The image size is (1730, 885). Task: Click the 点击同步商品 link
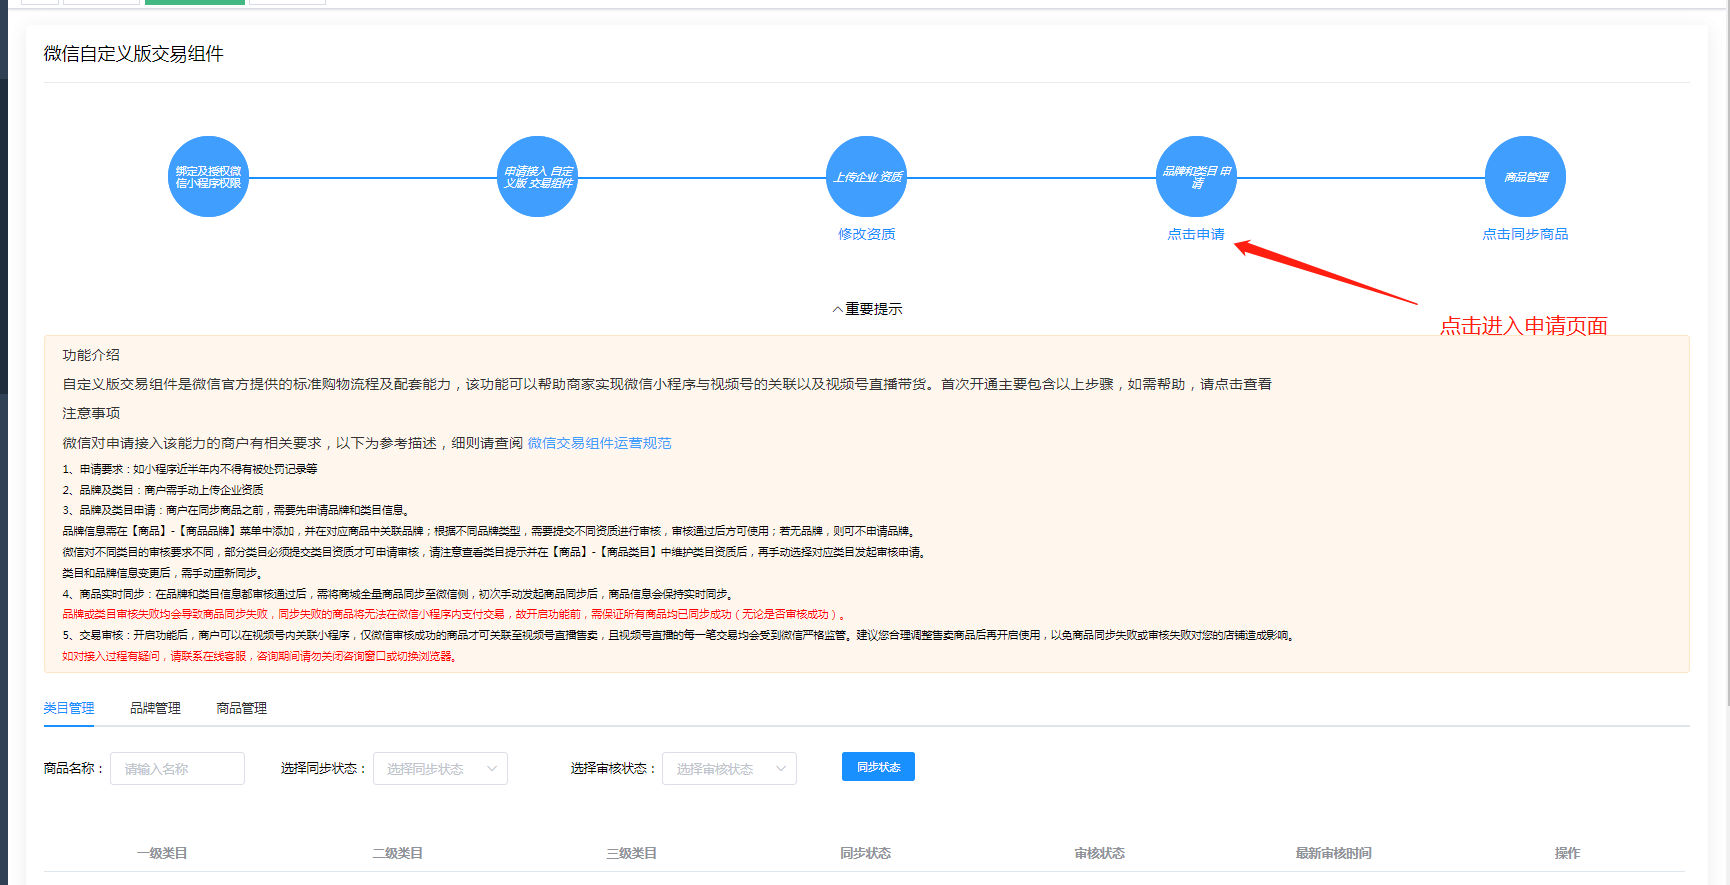[1525, 234]
